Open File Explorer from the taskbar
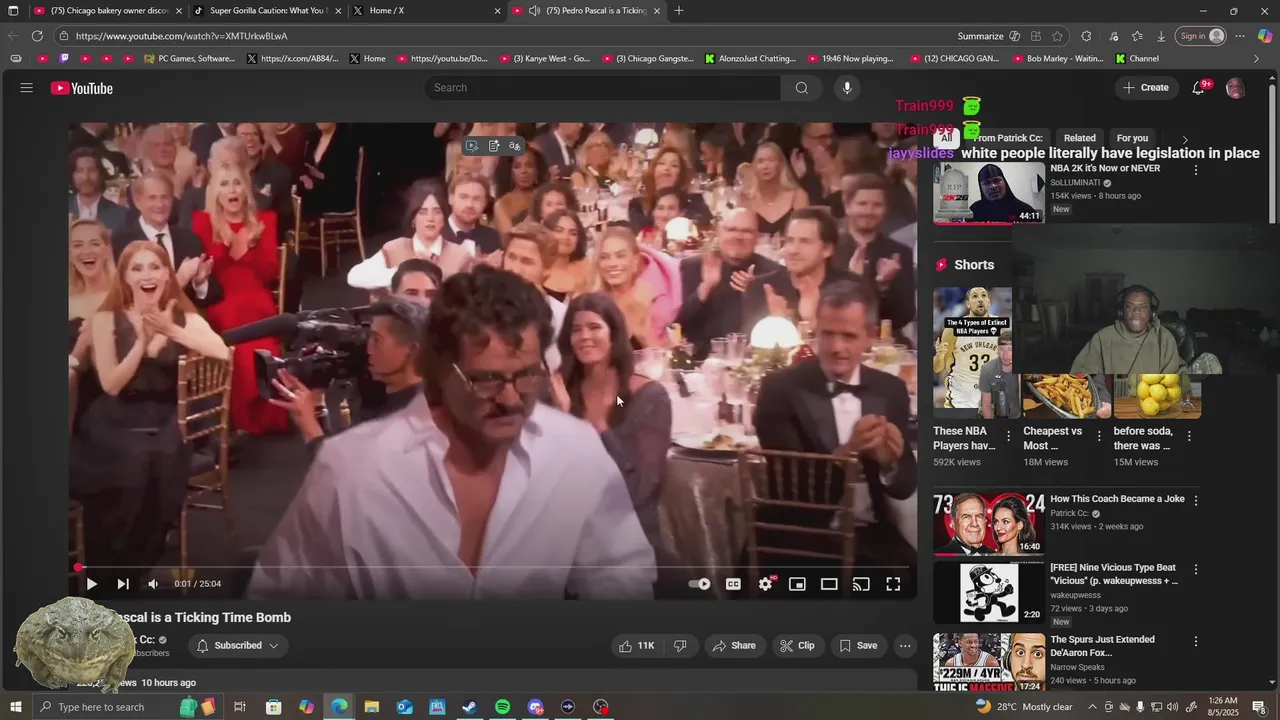The image size is (1280, 720). coord(371,707)
